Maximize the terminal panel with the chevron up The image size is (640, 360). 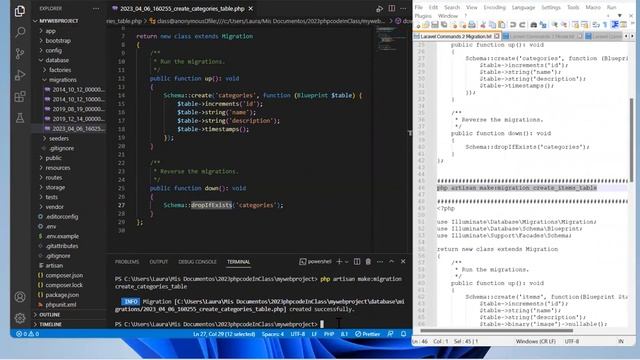pos(391,262)
